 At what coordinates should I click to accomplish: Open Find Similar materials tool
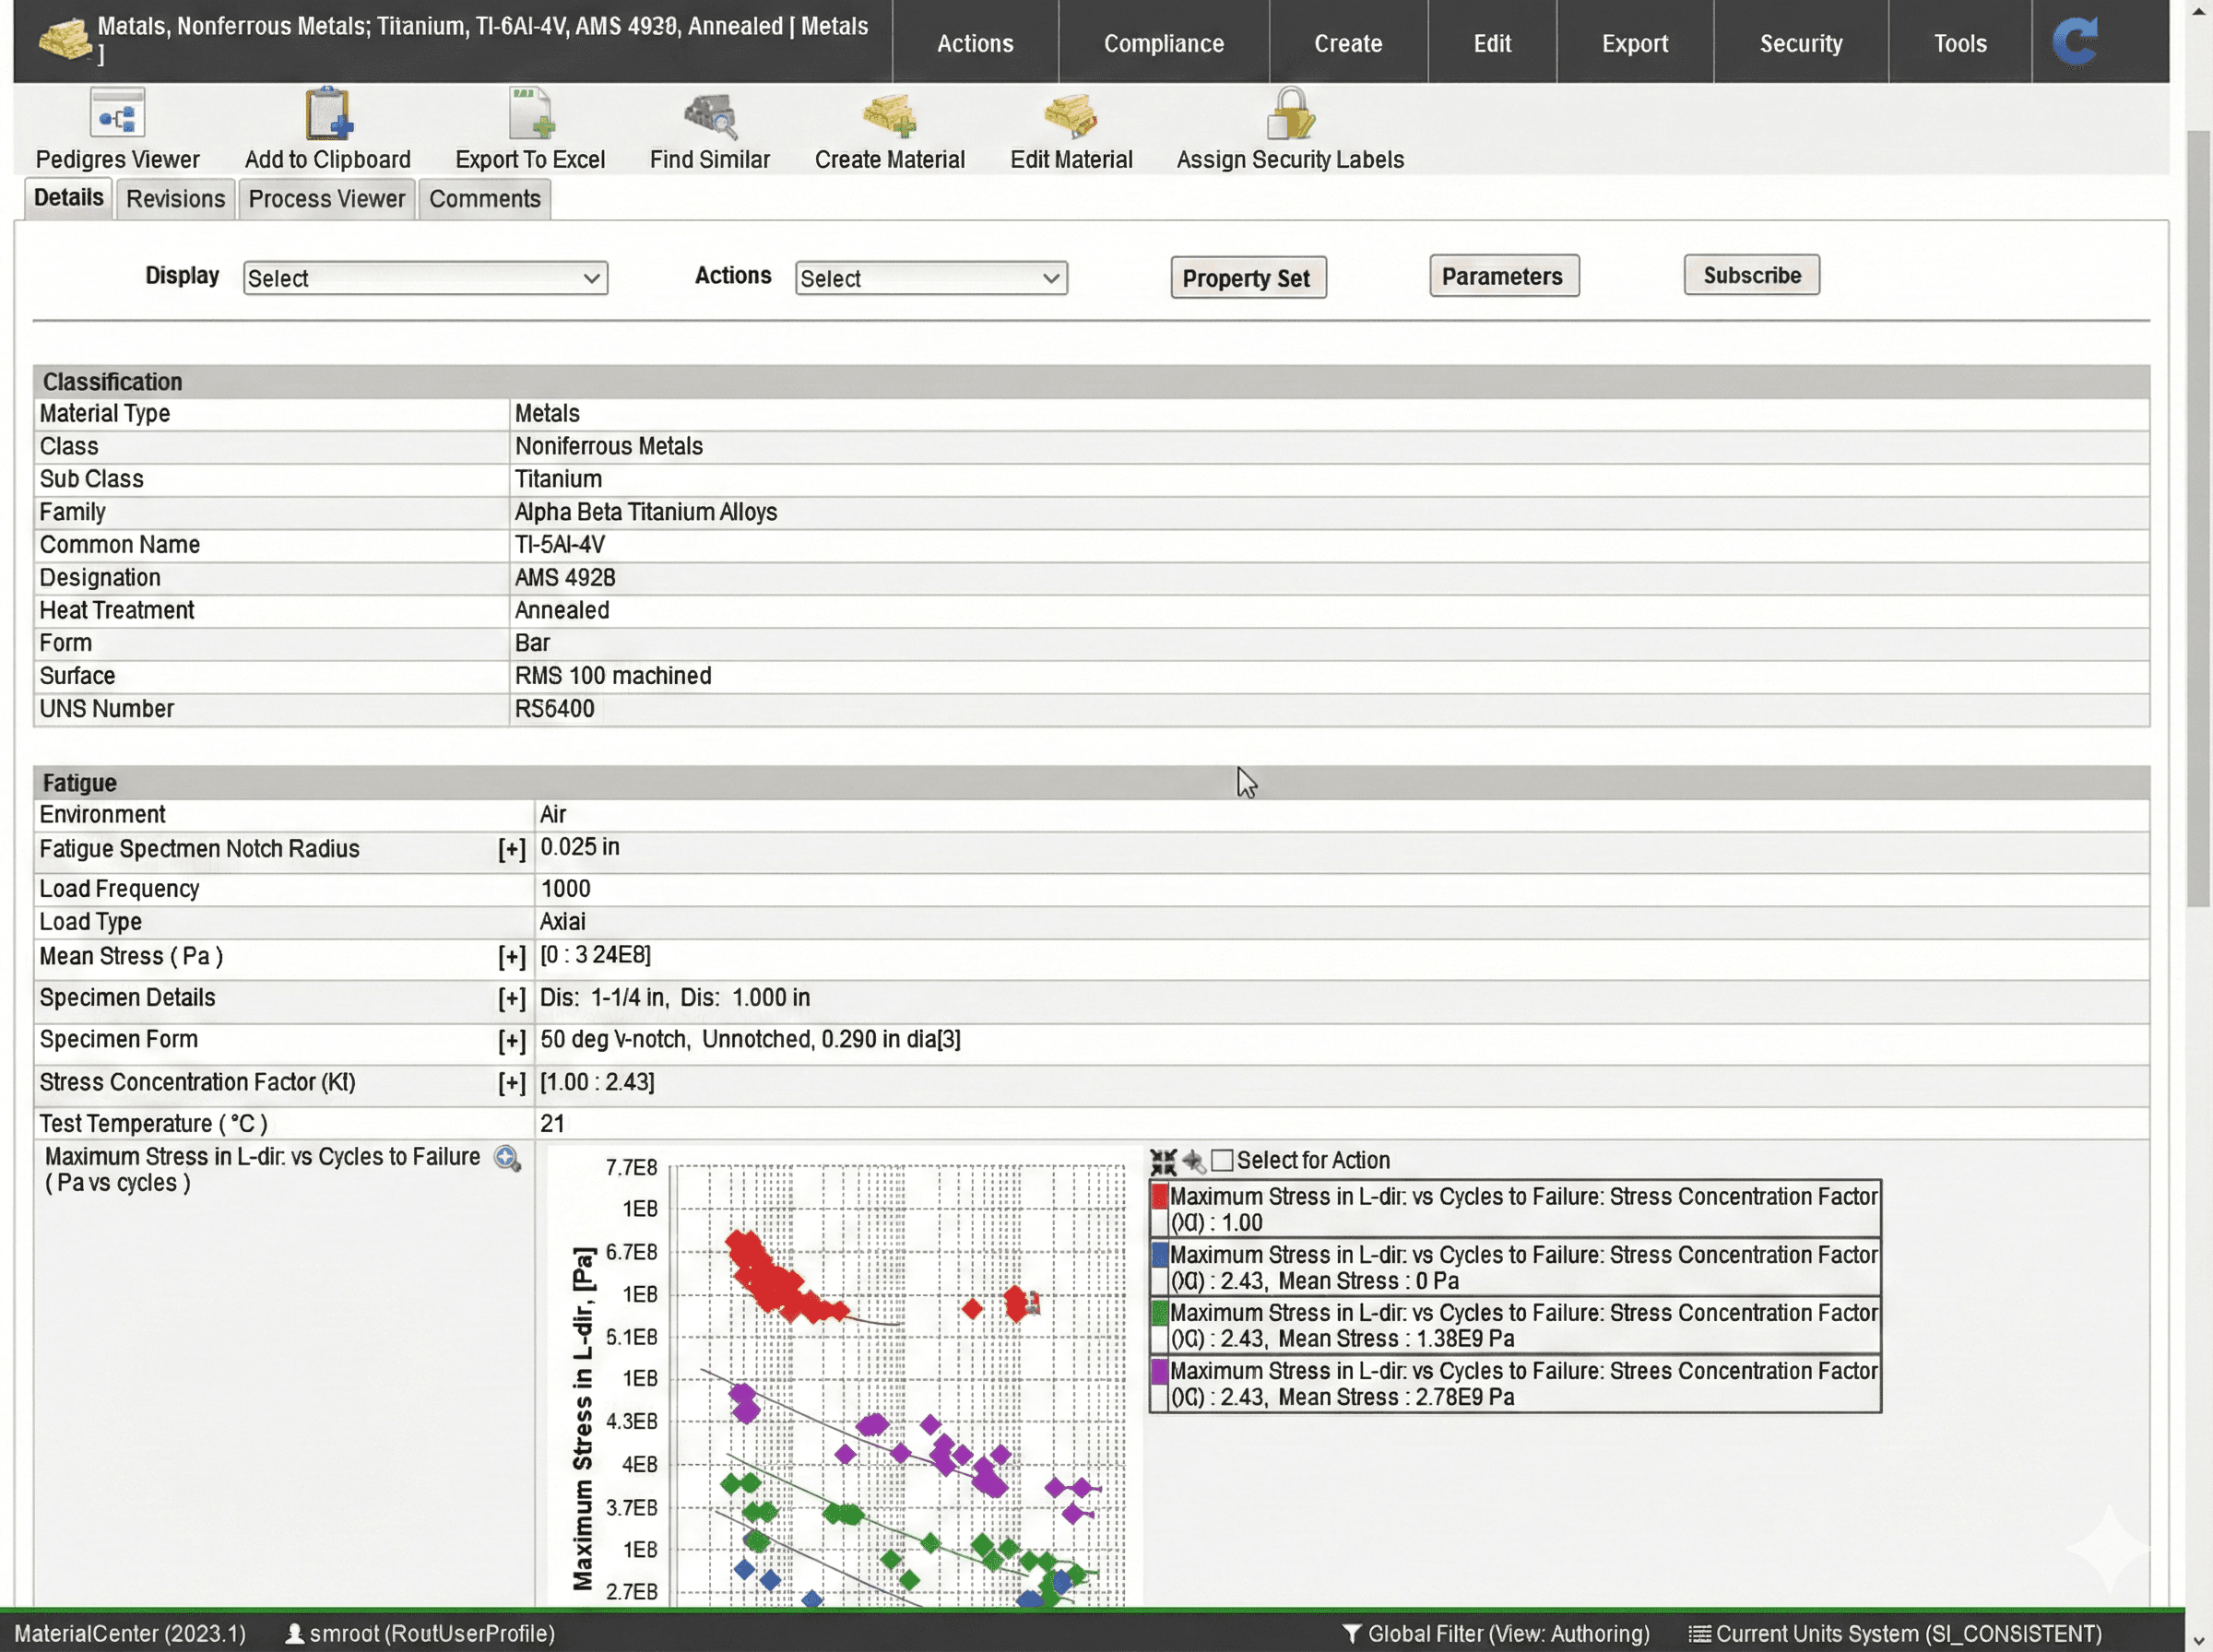(710, 116)
